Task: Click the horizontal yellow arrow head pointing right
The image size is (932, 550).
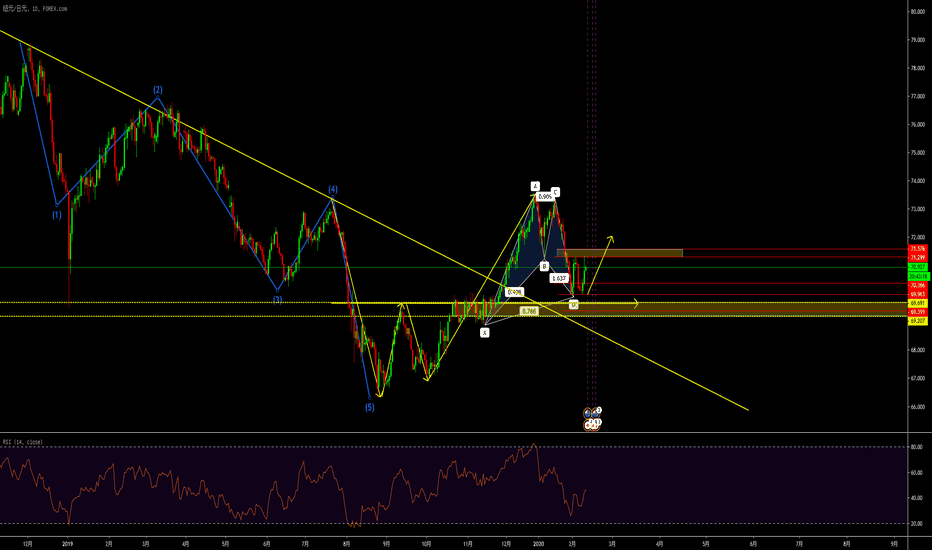Action: pyautogui.click(x=637, y=302)
